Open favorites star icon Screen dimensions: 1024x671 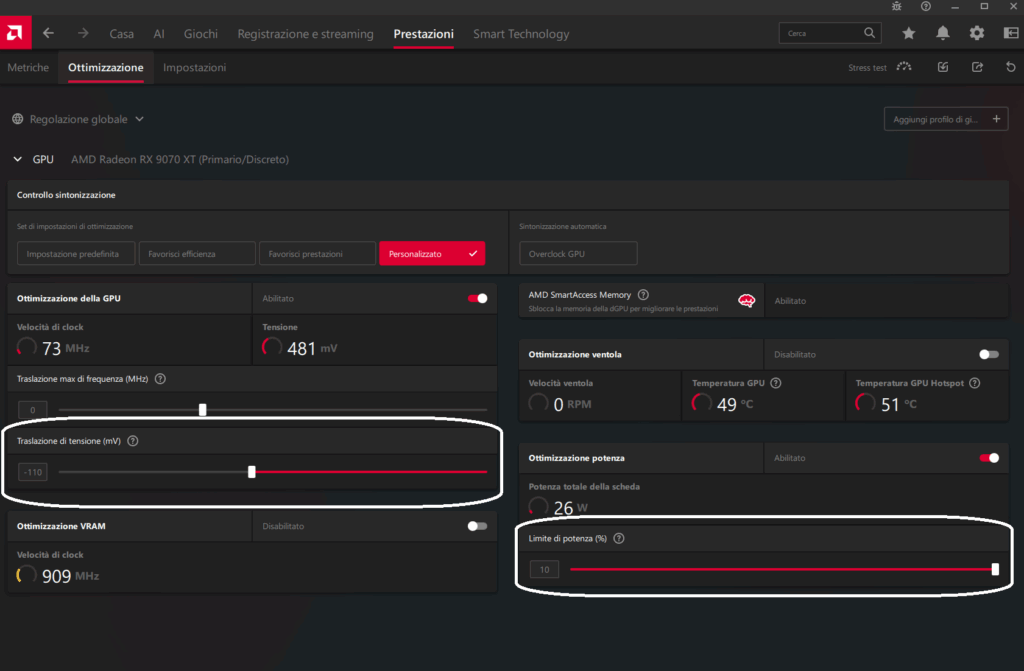pos(908,33)
